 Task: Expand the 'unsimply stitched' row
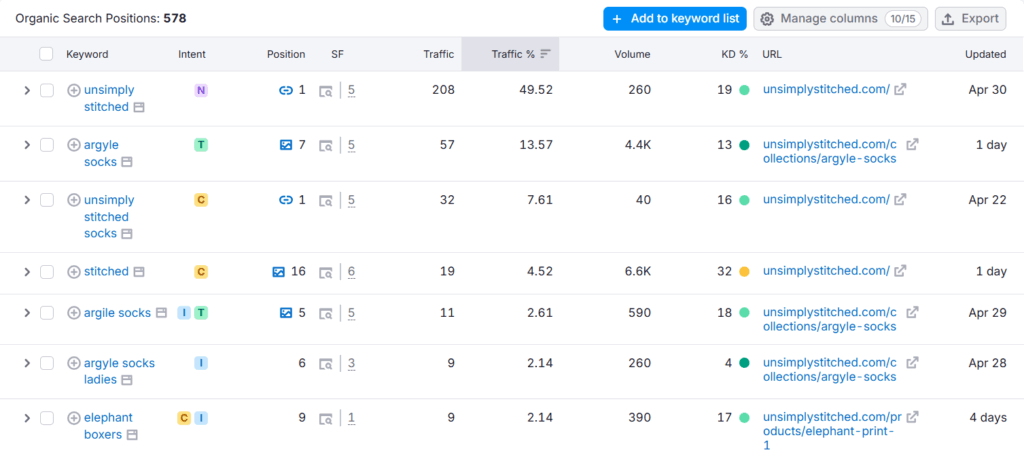(27, 90)
